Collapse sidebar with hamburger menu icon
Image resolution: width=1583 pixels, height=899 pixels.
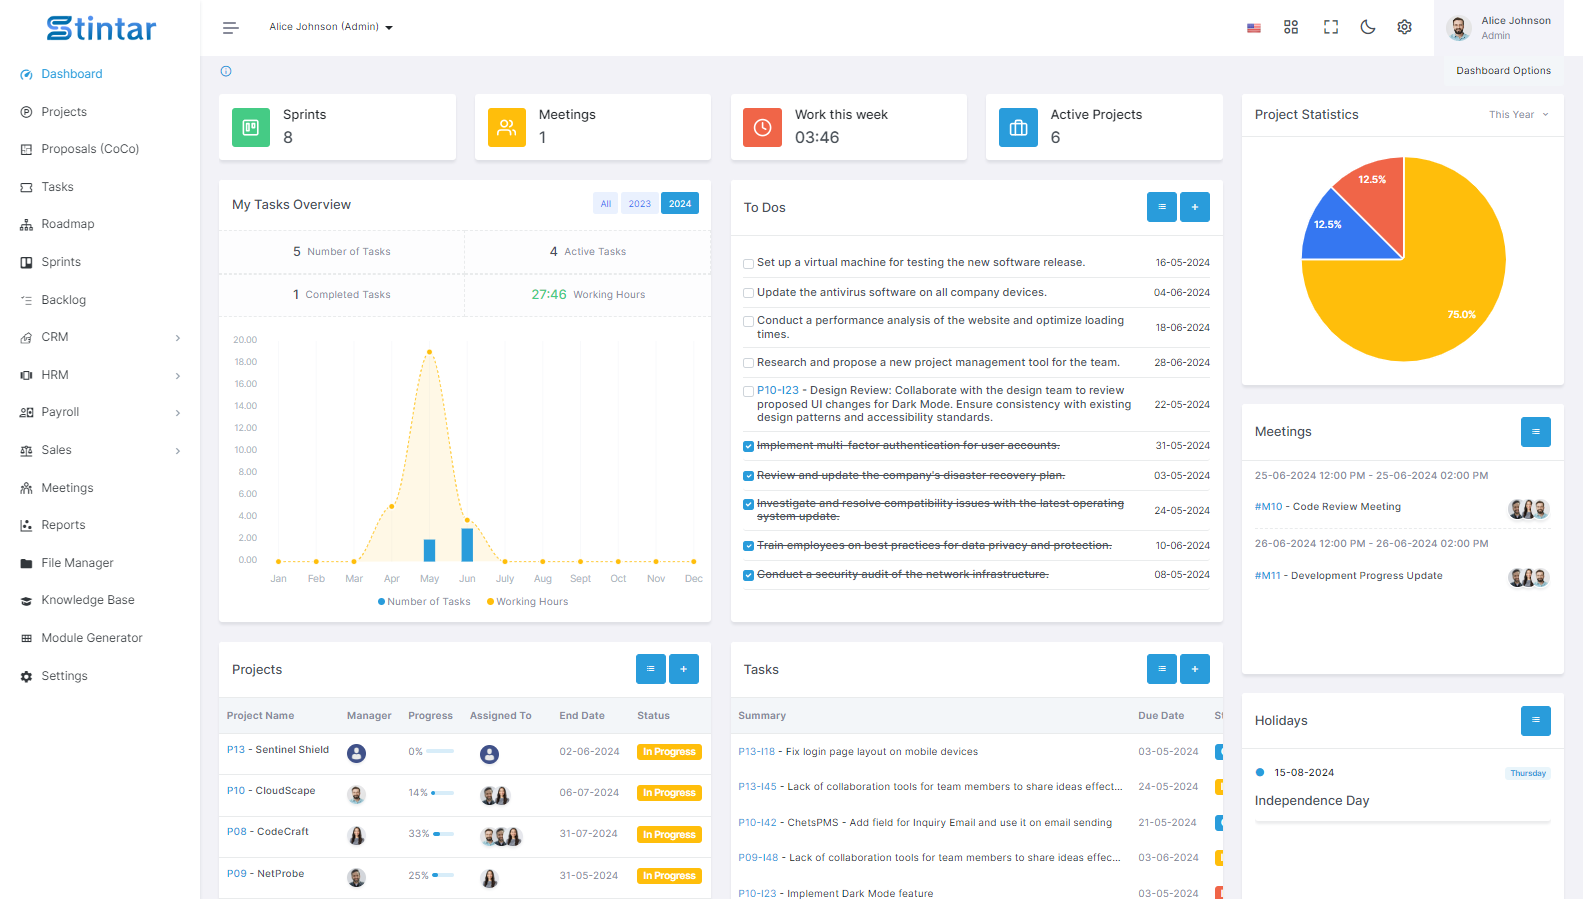click(x=230, y=28)
